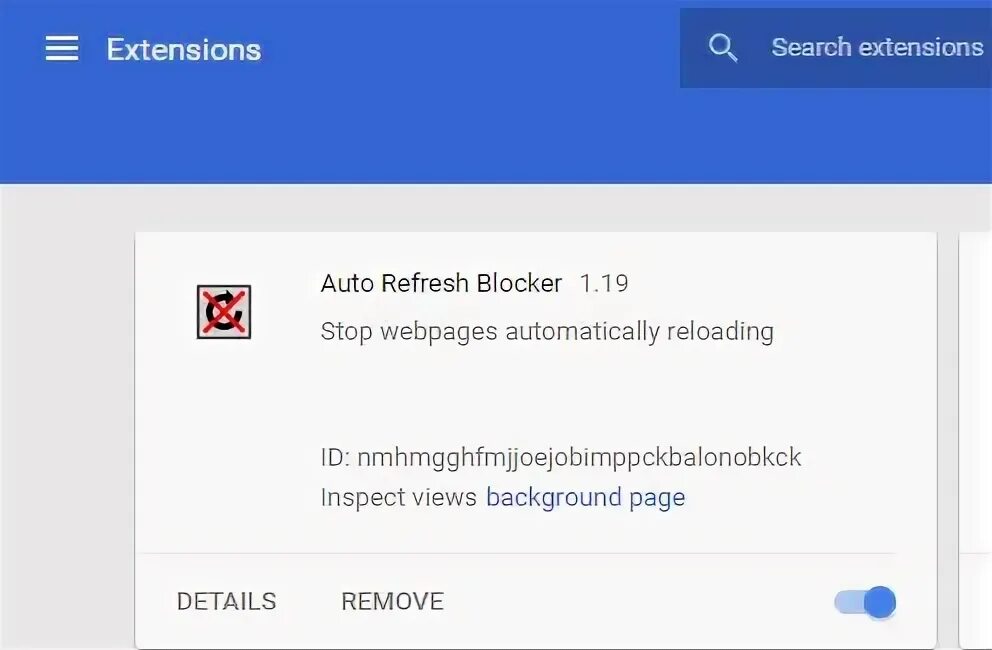The width and height of the screenshot is (992, 650).
Task: Click the Auto Refresh Blocker name text
Action: tap(441, 284)
